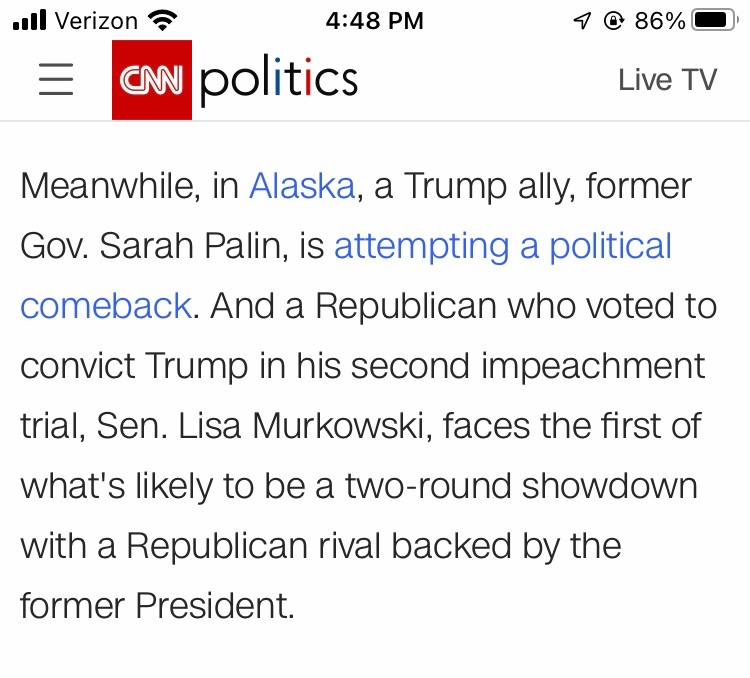Tap the Verizon carrier label
Screen dimensions: 750x678
click(97, 20)
